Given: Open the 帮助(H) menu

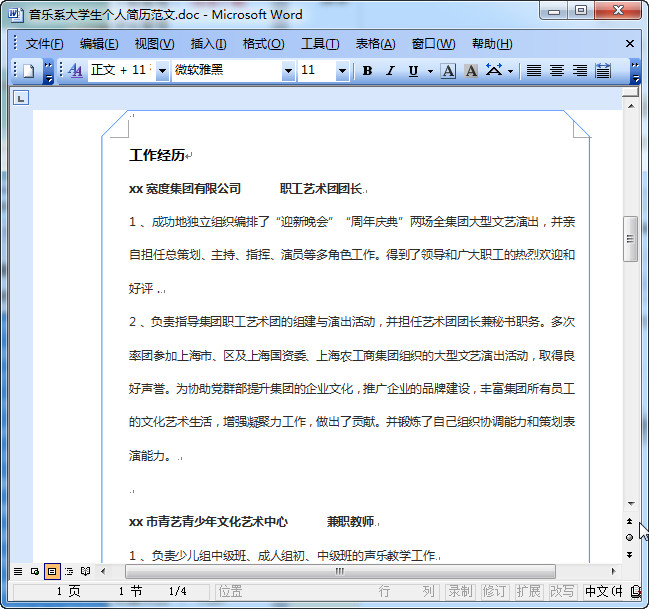Looking at the screenshot, I should 492,44.
